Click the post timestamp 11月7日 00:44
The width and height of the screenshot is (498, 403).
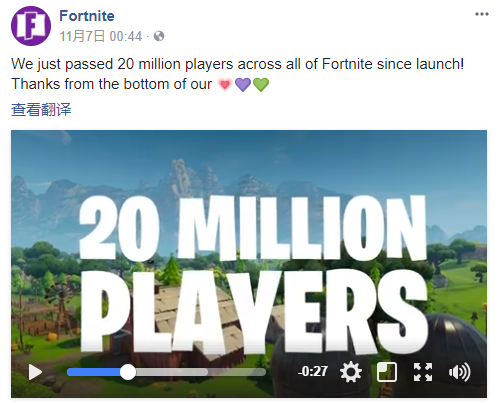click(x=101, y=36)
